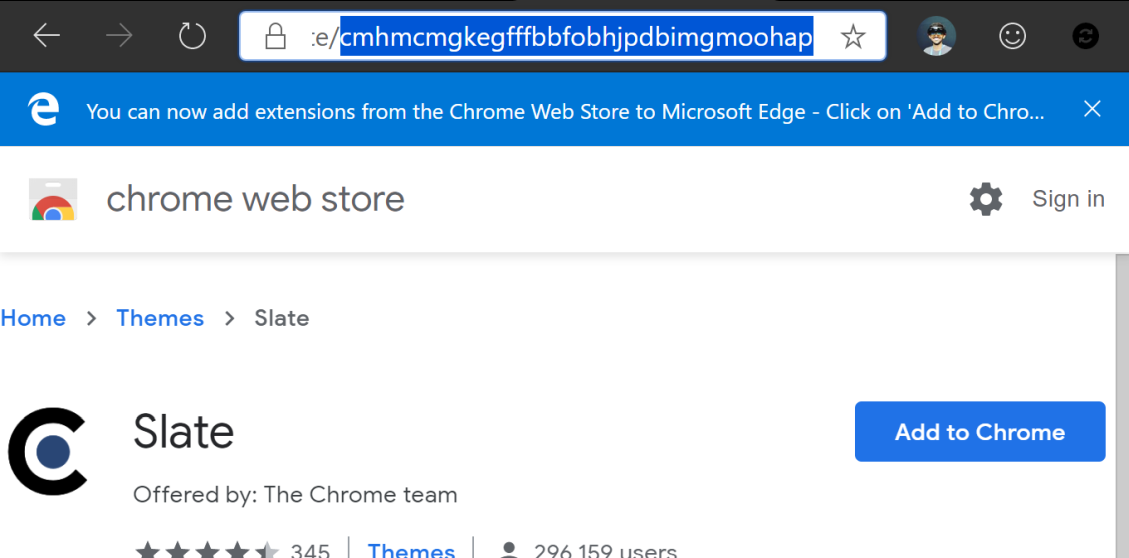Click inside the highlighted URL address bar

click(575, 38)
